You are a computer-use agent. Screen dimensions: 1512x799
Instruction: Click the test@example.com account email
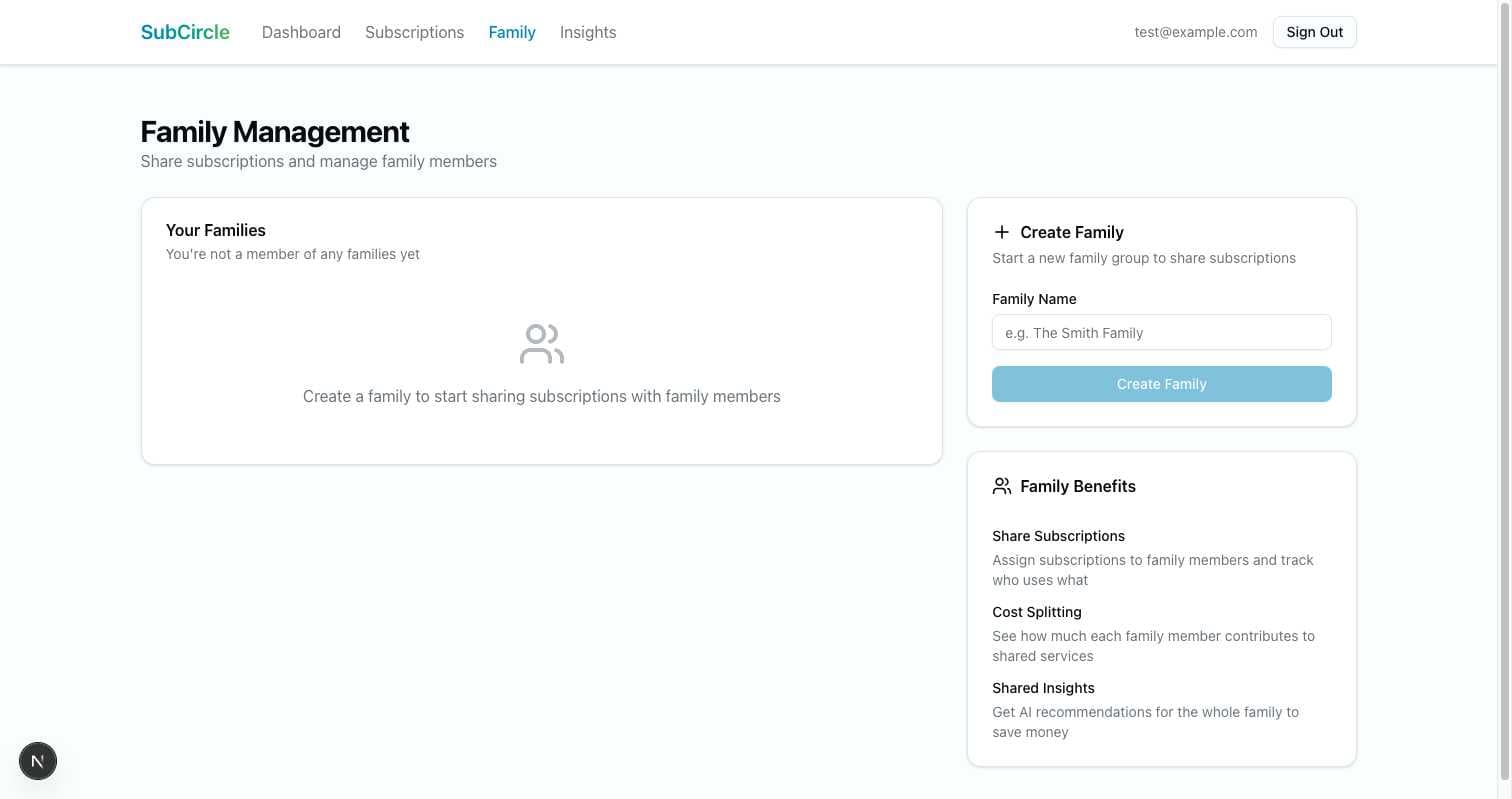[x=1195, y=32]
